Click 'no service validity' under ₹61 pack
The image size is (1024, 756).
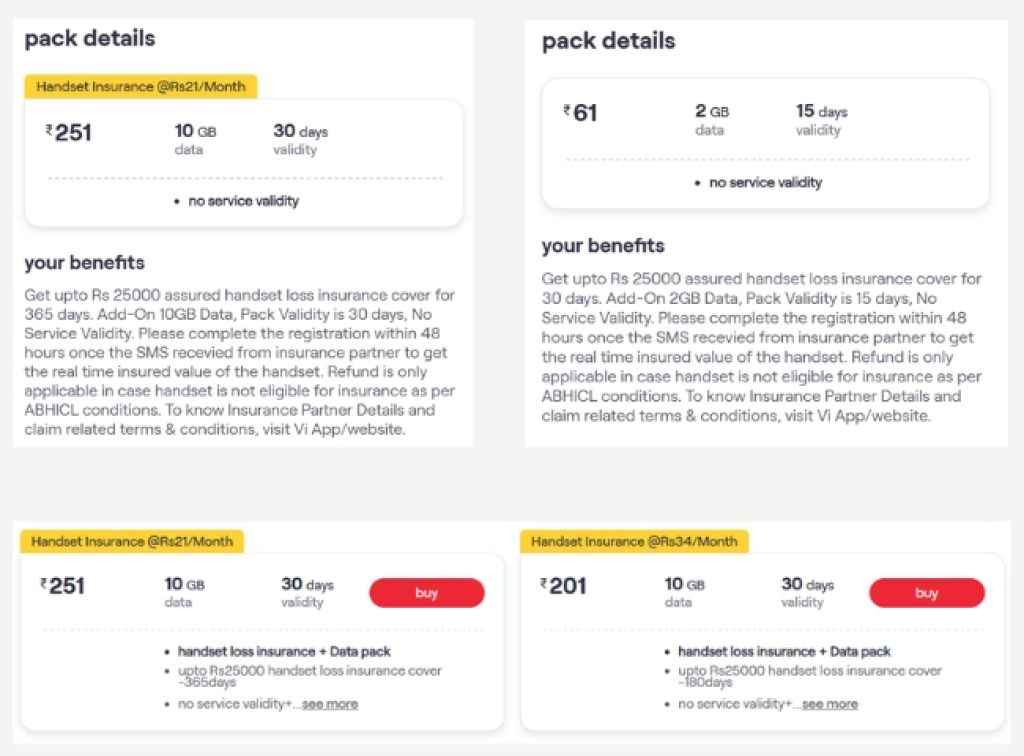point(765,183)
